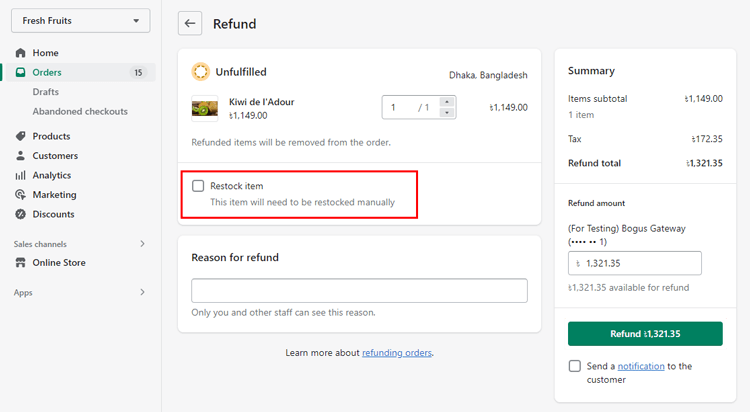Open the Fresh Fruits store dropdown
The width and height of the screenshot is (750, 412).
coord(80,21)
